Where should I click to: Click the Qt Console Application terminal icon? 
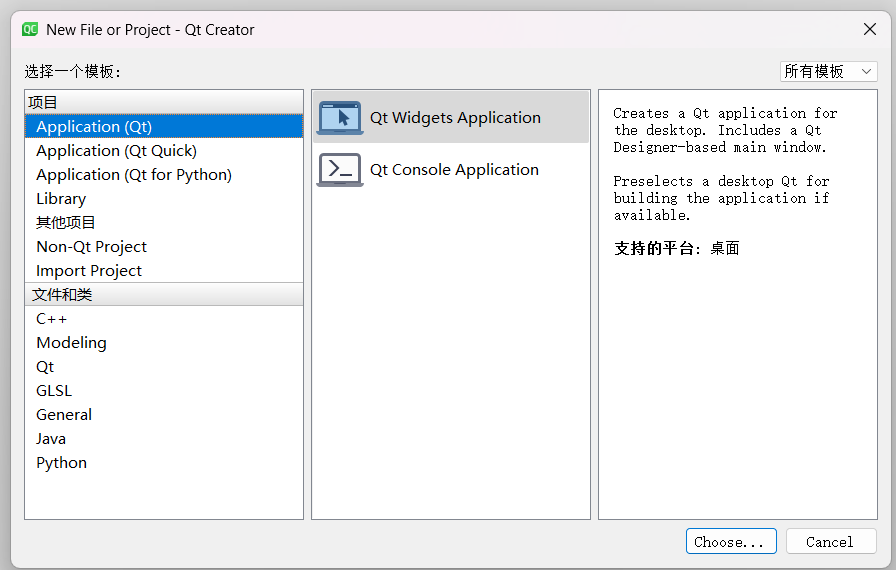[x=340, y=170]
